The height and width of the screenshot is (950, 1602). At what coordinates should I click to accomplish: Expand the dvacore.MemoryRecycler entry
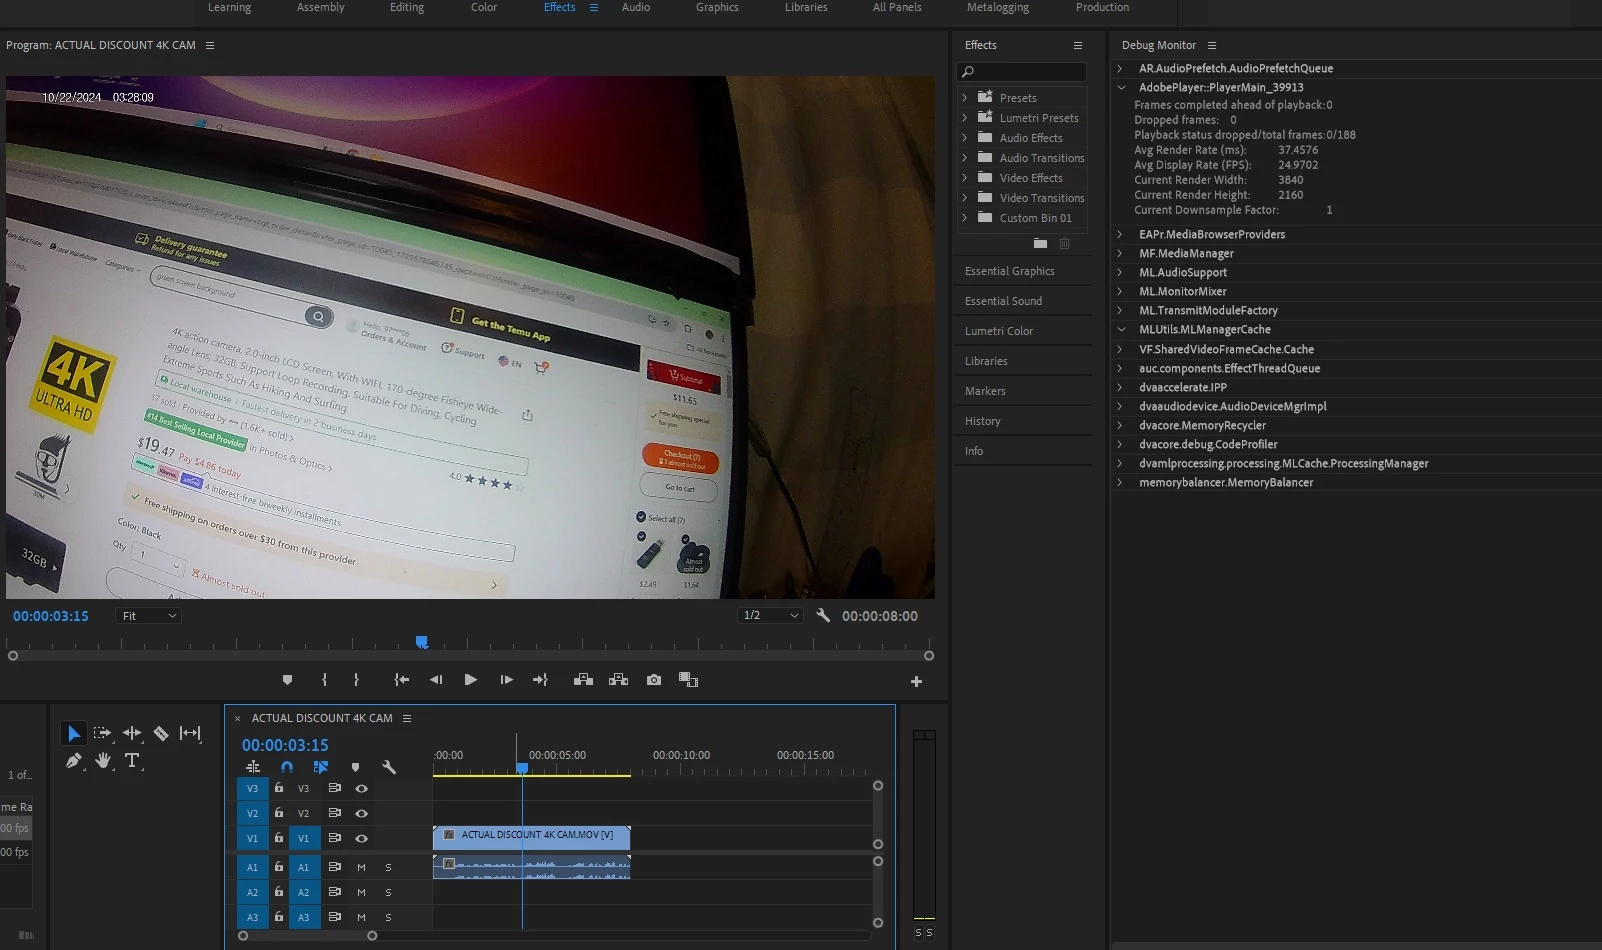pyautogui.click(x=1121, y=426)
